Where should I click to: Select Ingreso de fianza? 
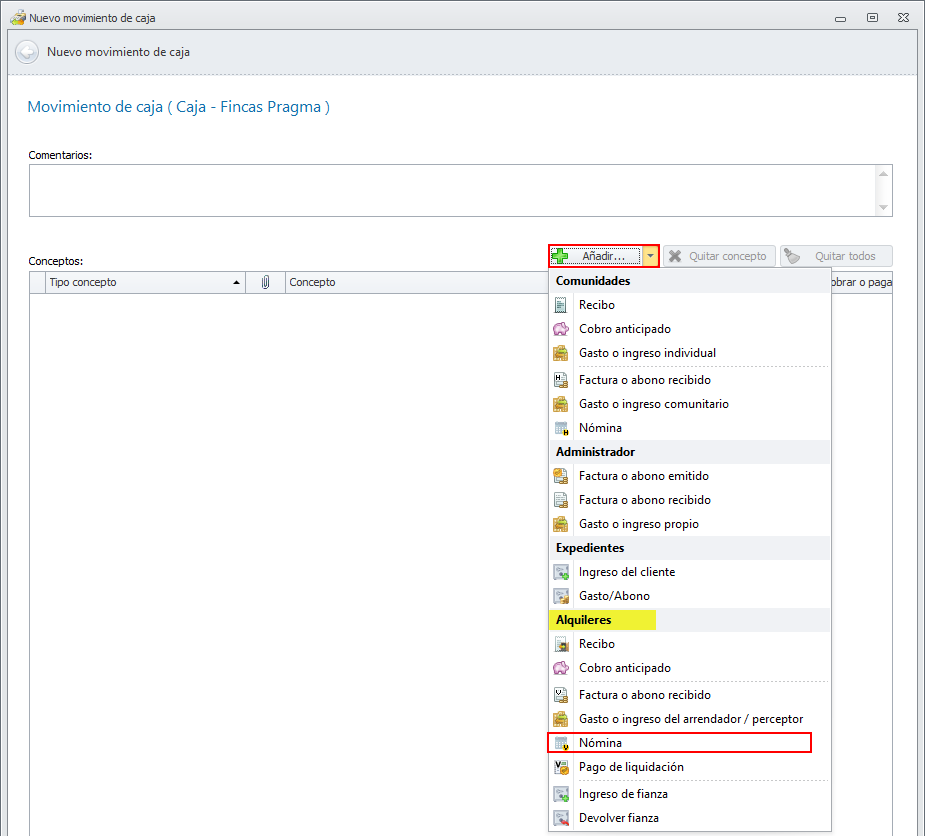tap(690, 794)
